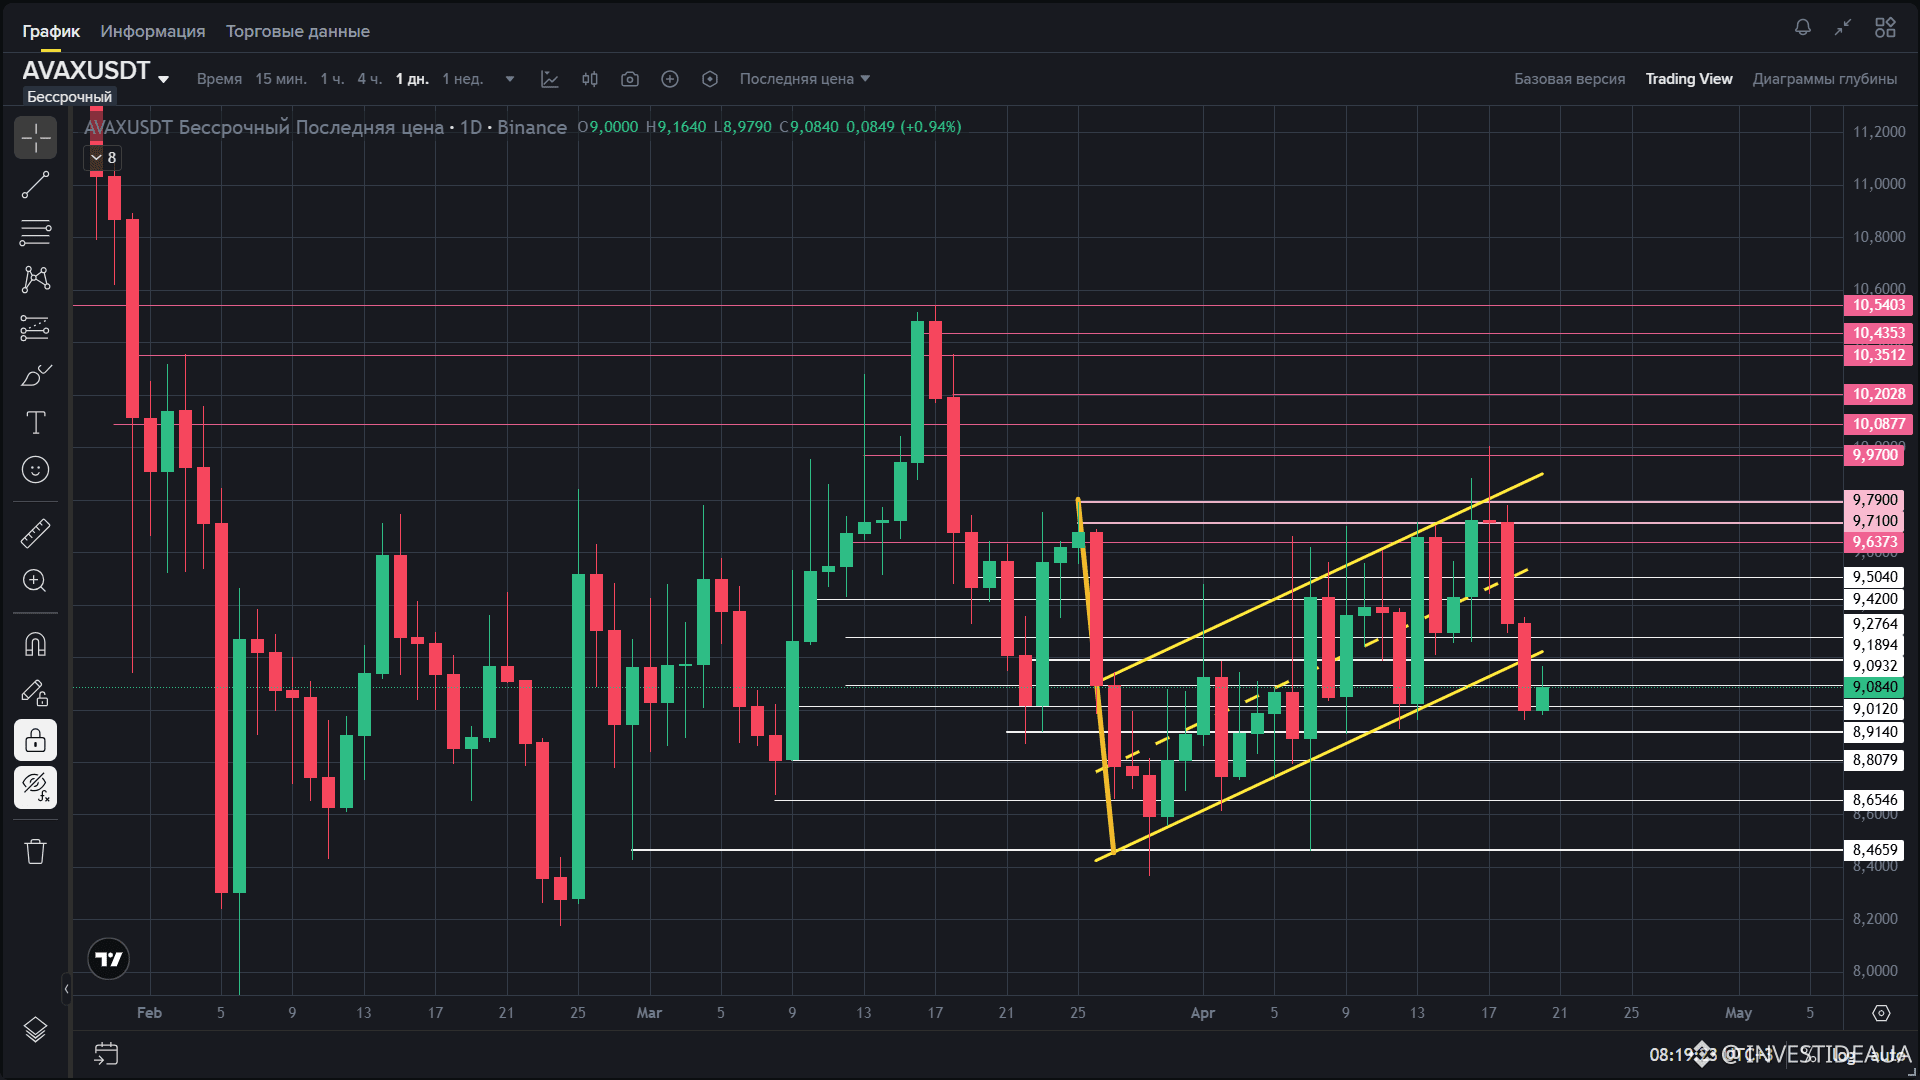Open the Торговые данные tab
The height and width of the screenshot is (1080, 1920).
click(x=297, y=31)
